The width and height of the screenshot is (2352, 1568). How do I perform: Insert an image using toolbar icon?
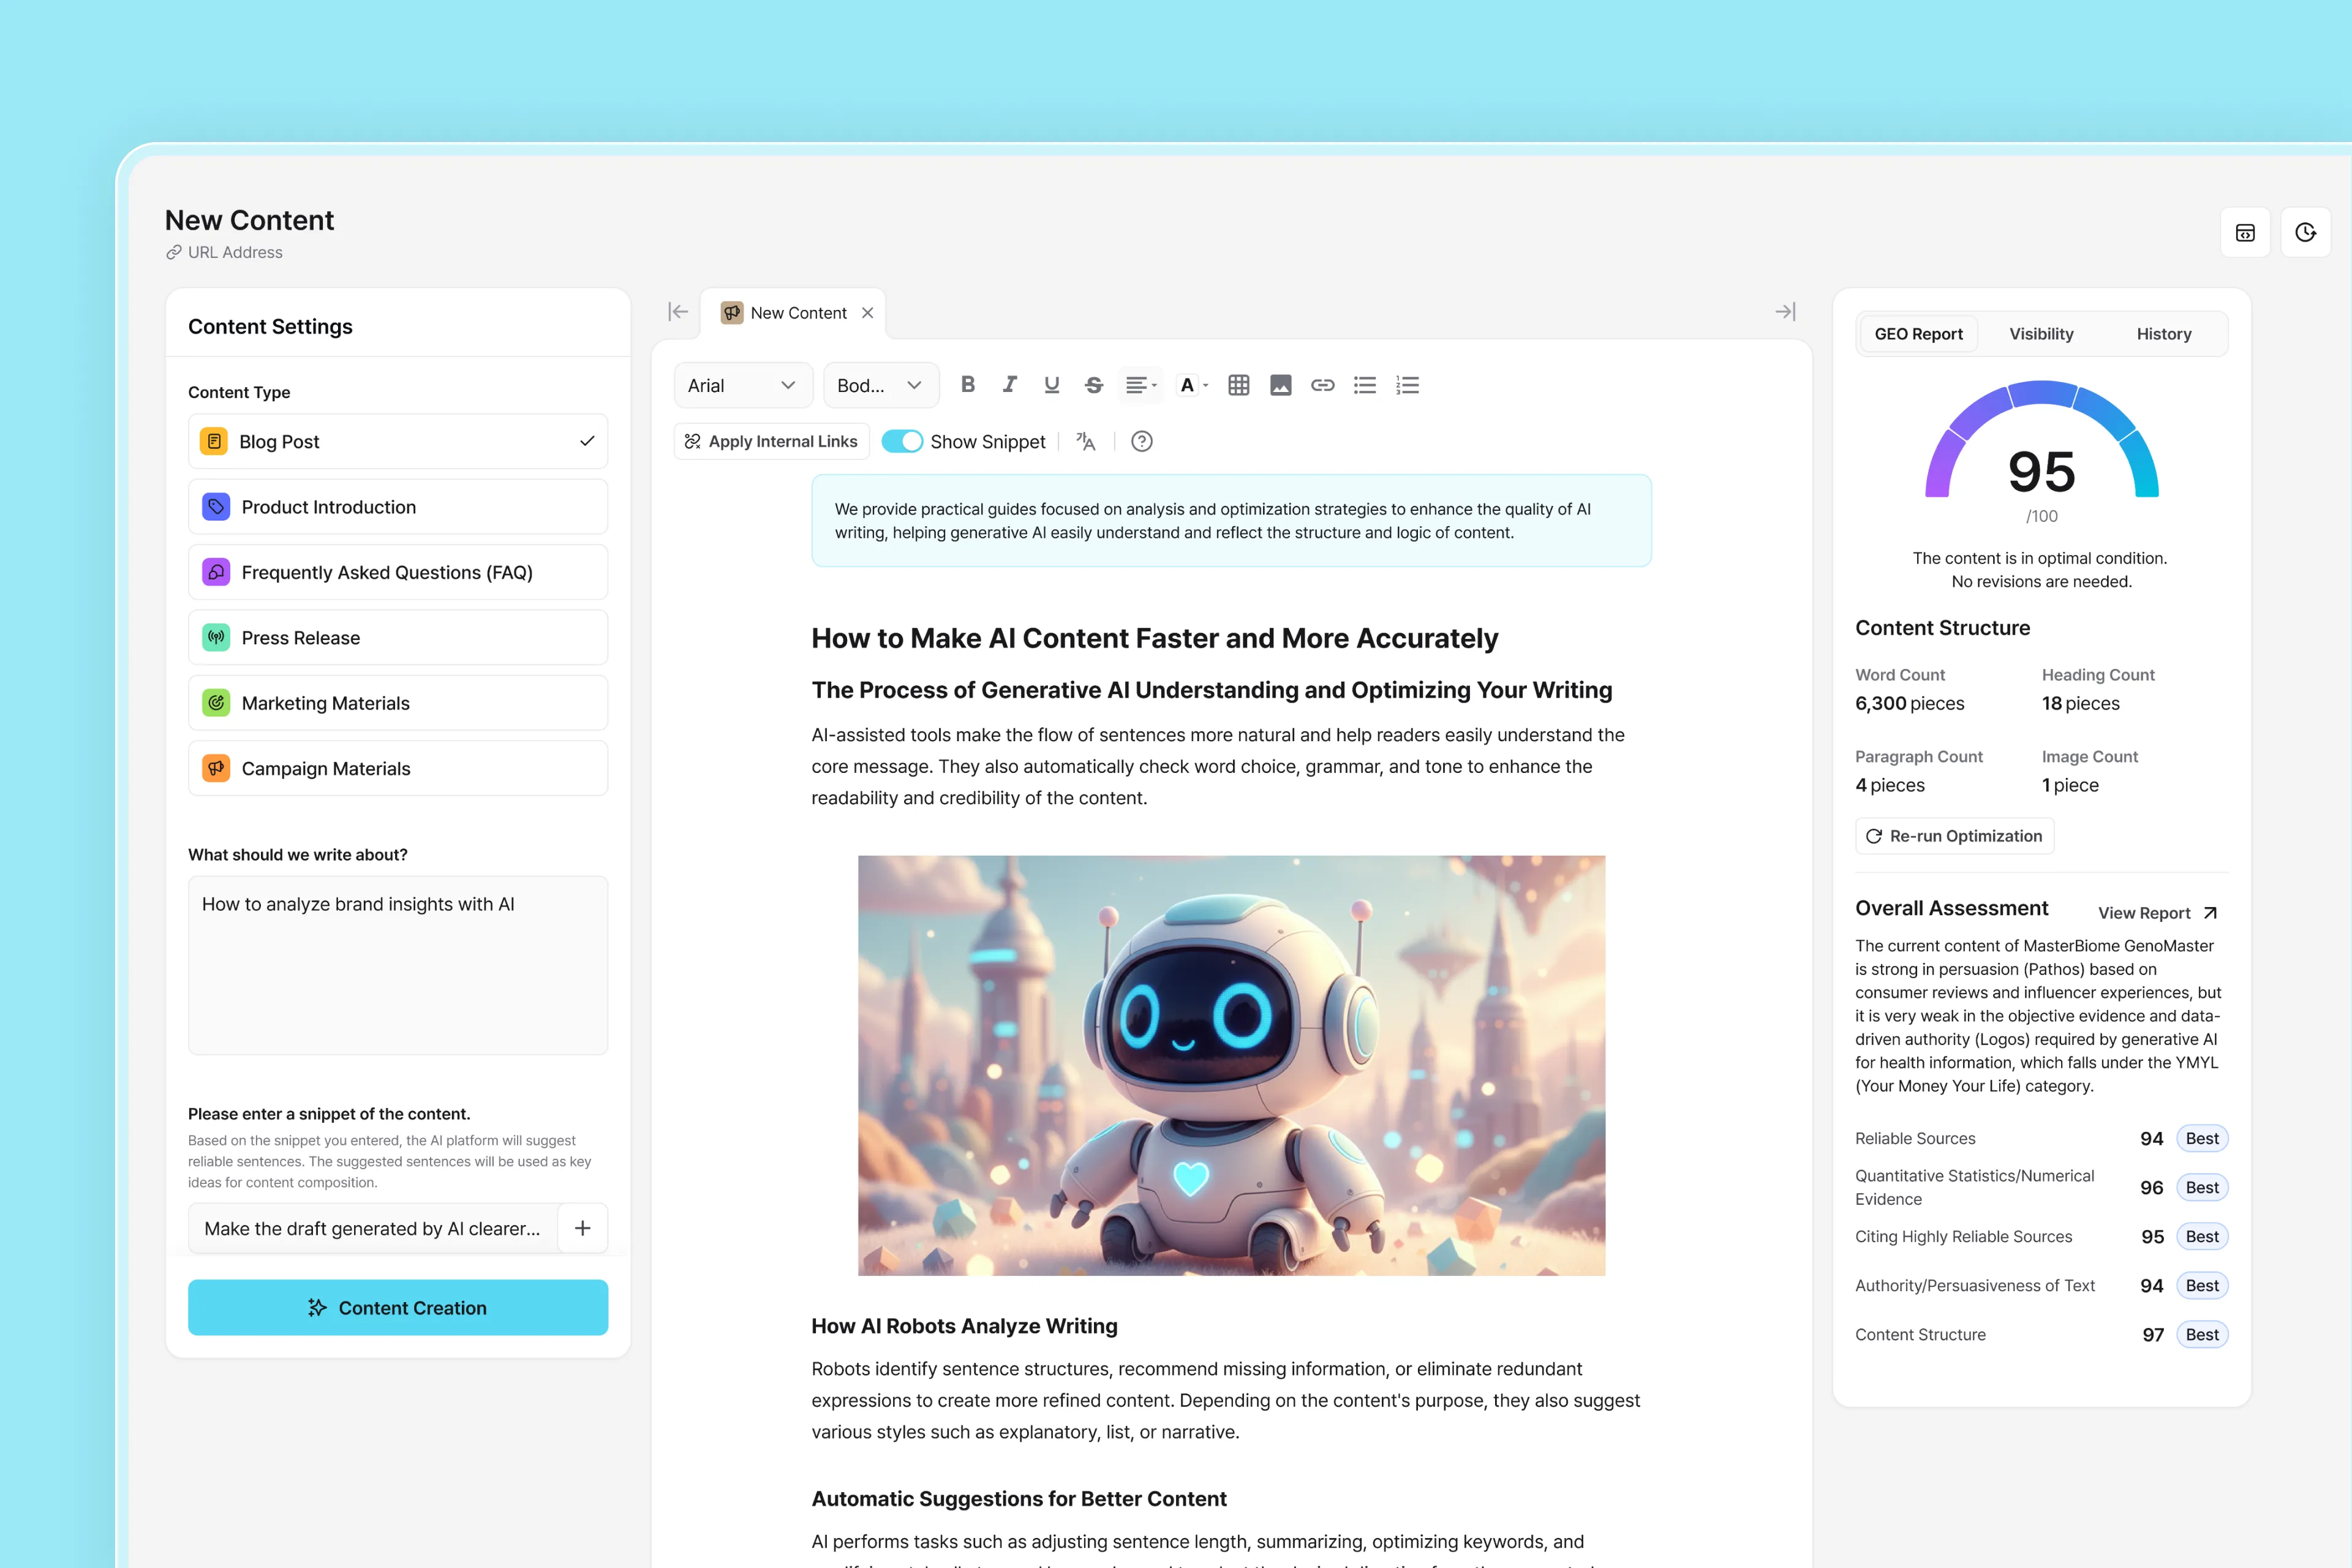pyautogui.click(x=1280, y=385)
